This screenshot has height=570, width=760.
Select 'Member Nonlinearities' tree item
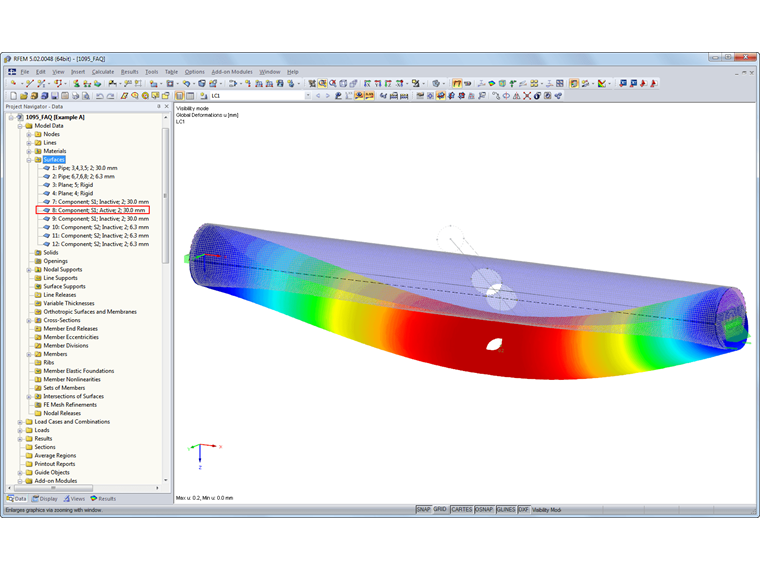(x=72, y=380)
